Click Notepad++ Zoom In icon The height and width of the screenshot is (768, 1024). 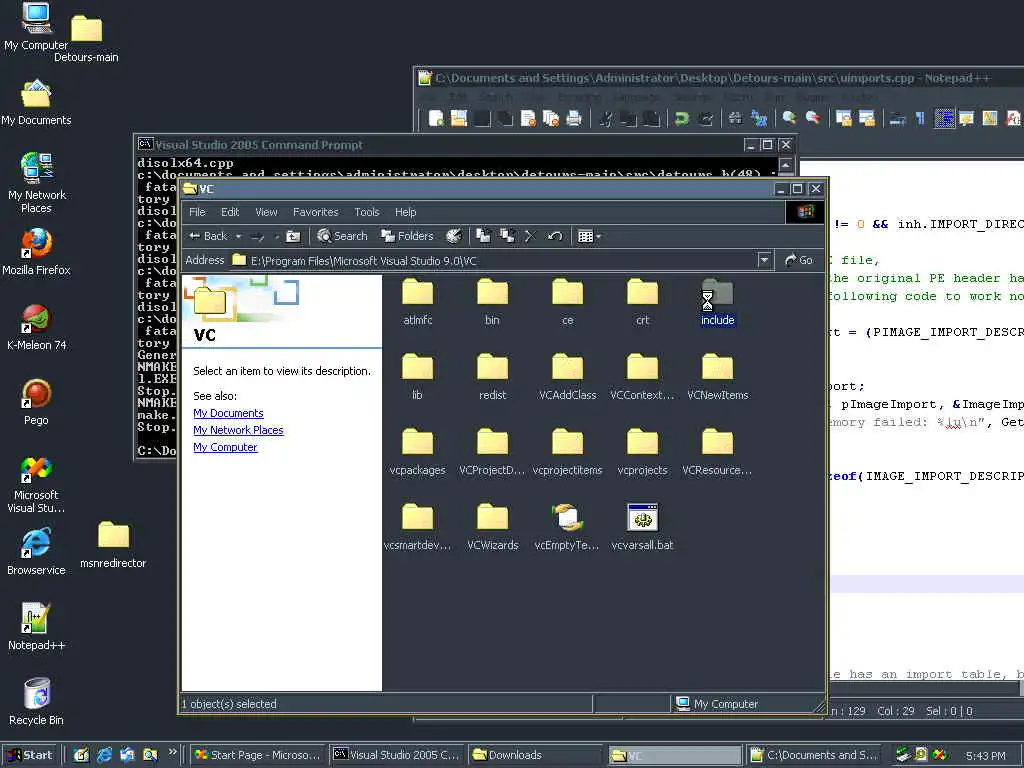789,118
